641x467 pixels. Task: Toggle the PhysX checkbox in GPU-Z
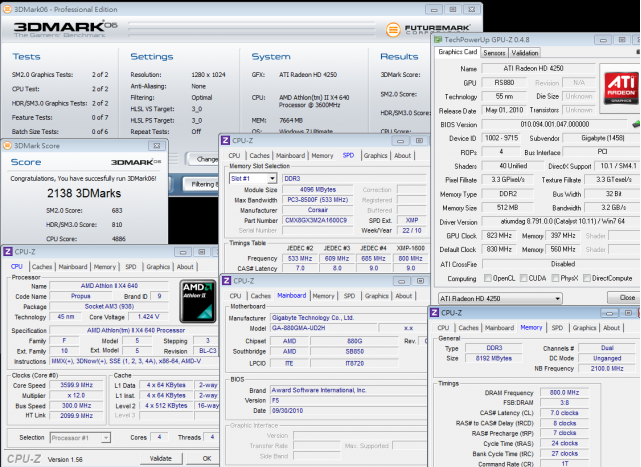coord(555,278)
